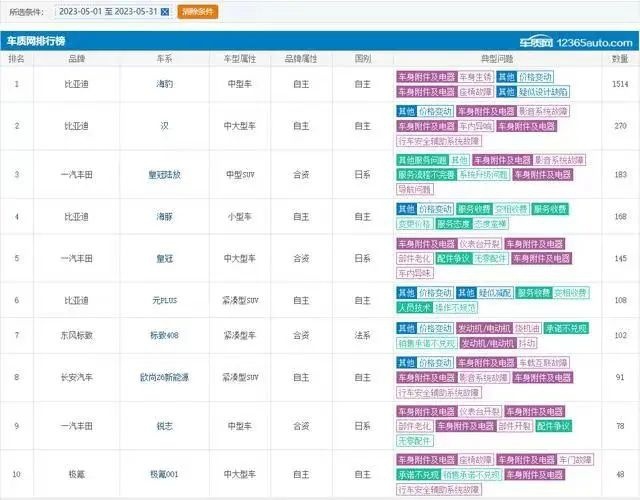Click the 抖动 tag in 标致408 row

pos(527,343)
